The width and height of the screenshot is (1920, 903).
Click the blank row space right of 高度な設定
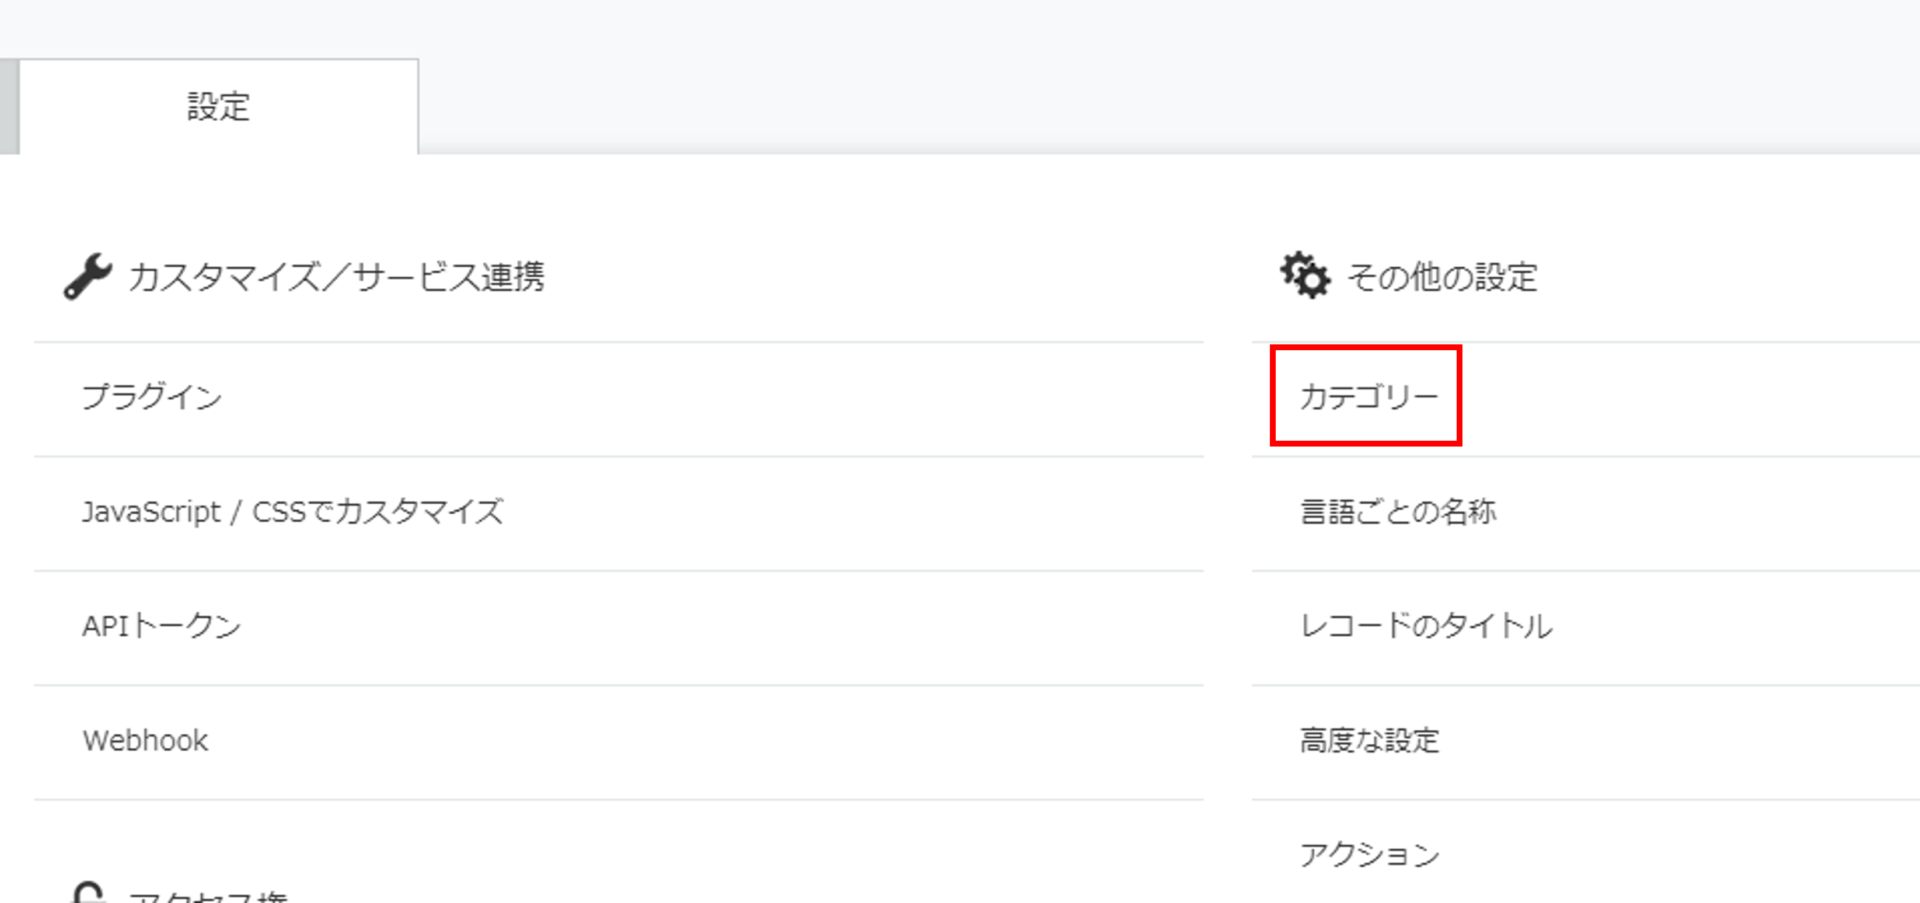1680,741
